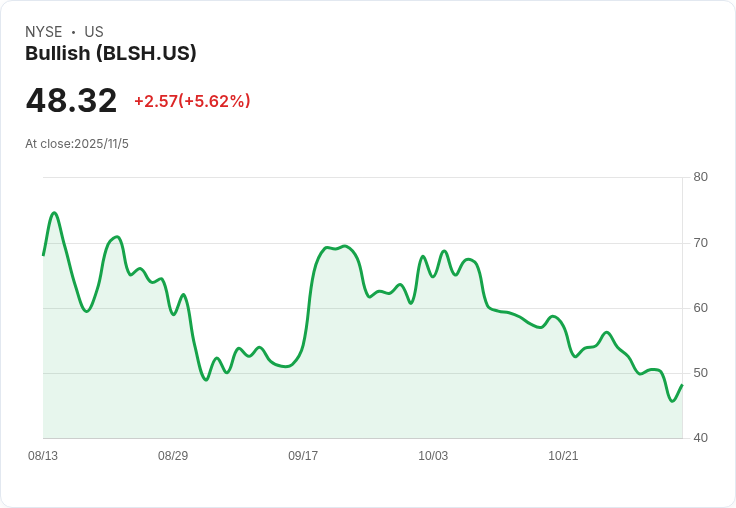Screen dimensions: 736x508
Task: Click the highest peak of the green line
Action: [54, 213]
